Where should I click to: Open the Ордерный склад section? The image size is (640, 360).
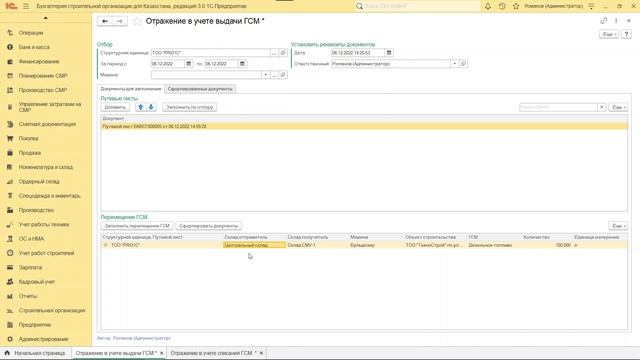[x=39, y=181]
